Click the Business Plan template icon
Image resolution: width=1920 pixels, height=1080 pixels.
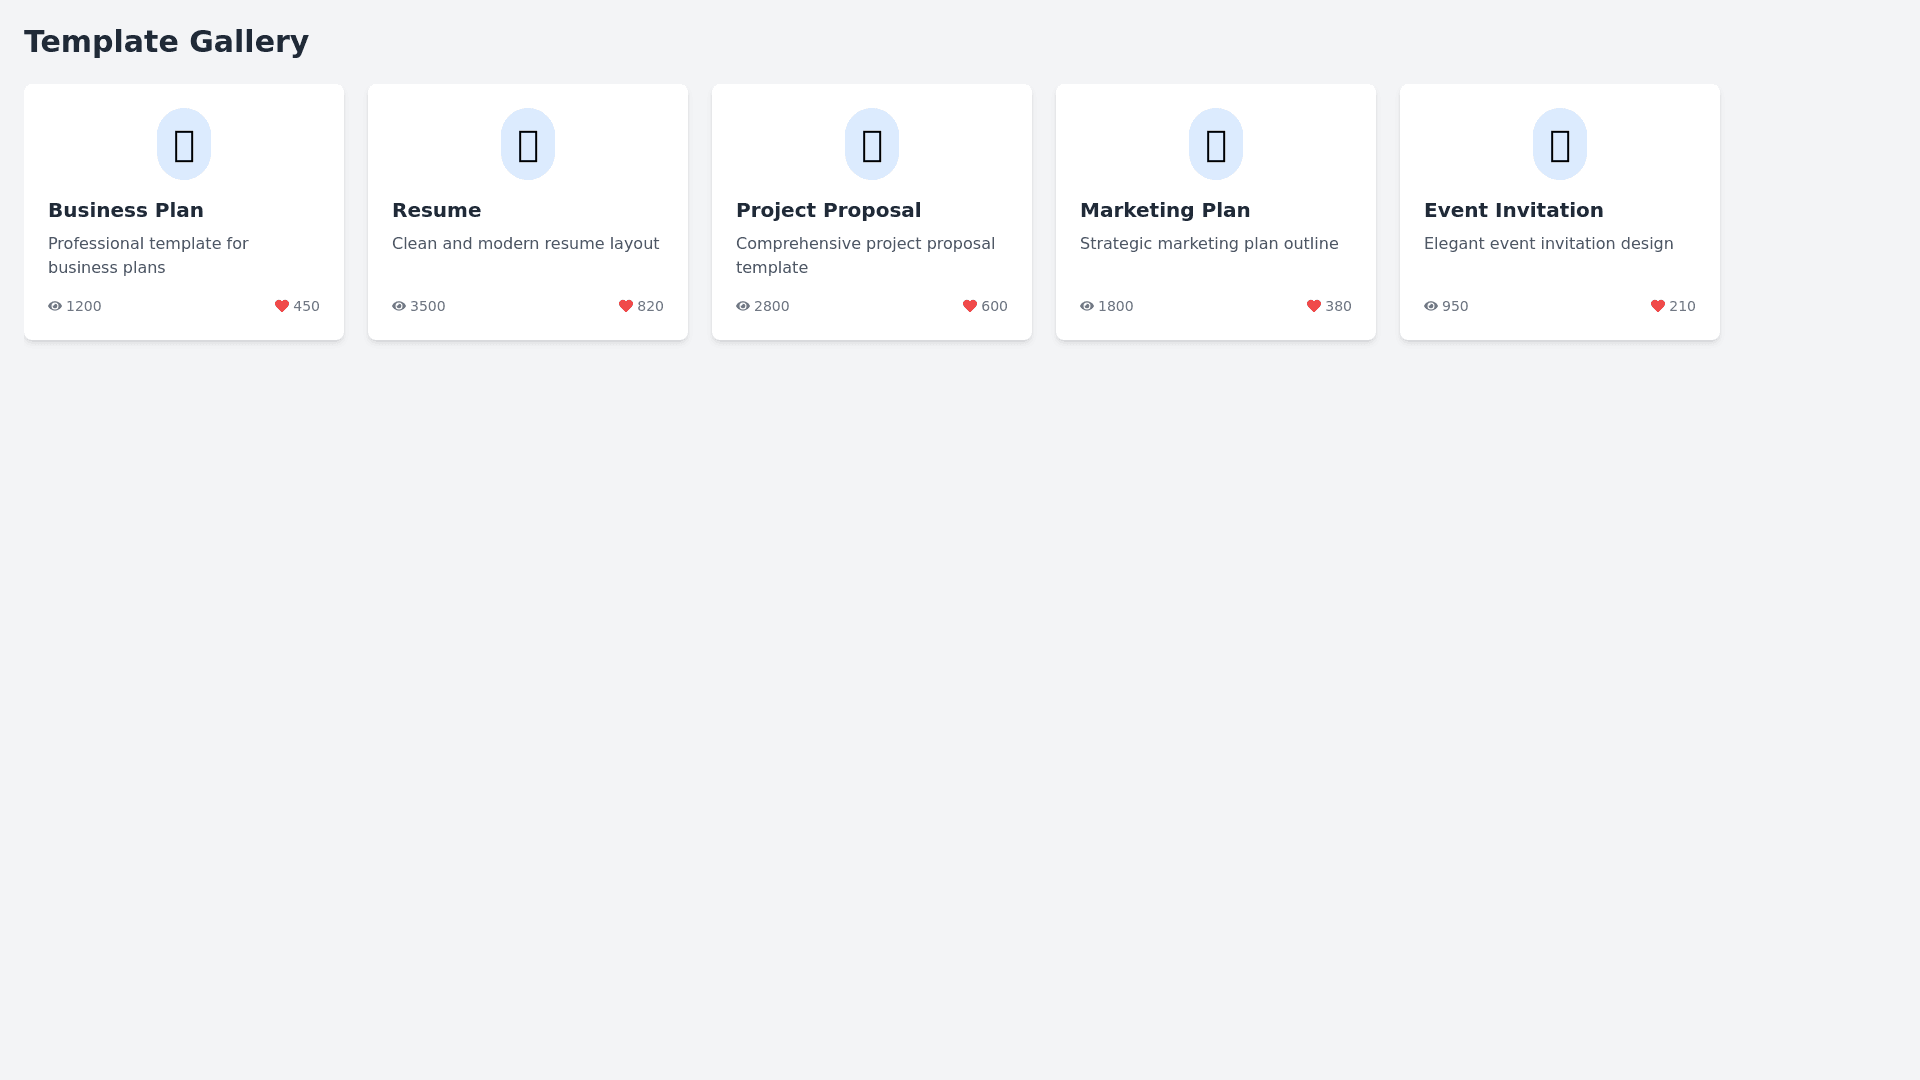(184, 144)
